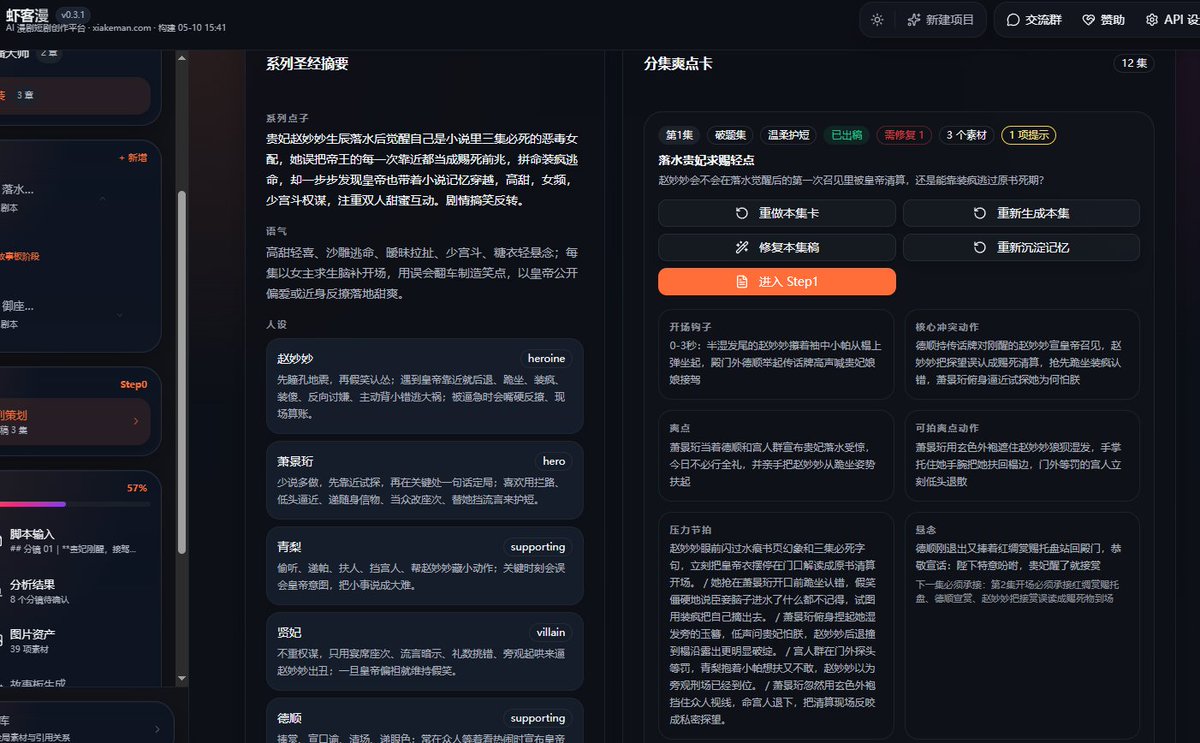1200x743 pixels.
Task: Open the 交流群 chat bubble icon
Action: (x=1013, y=20)
